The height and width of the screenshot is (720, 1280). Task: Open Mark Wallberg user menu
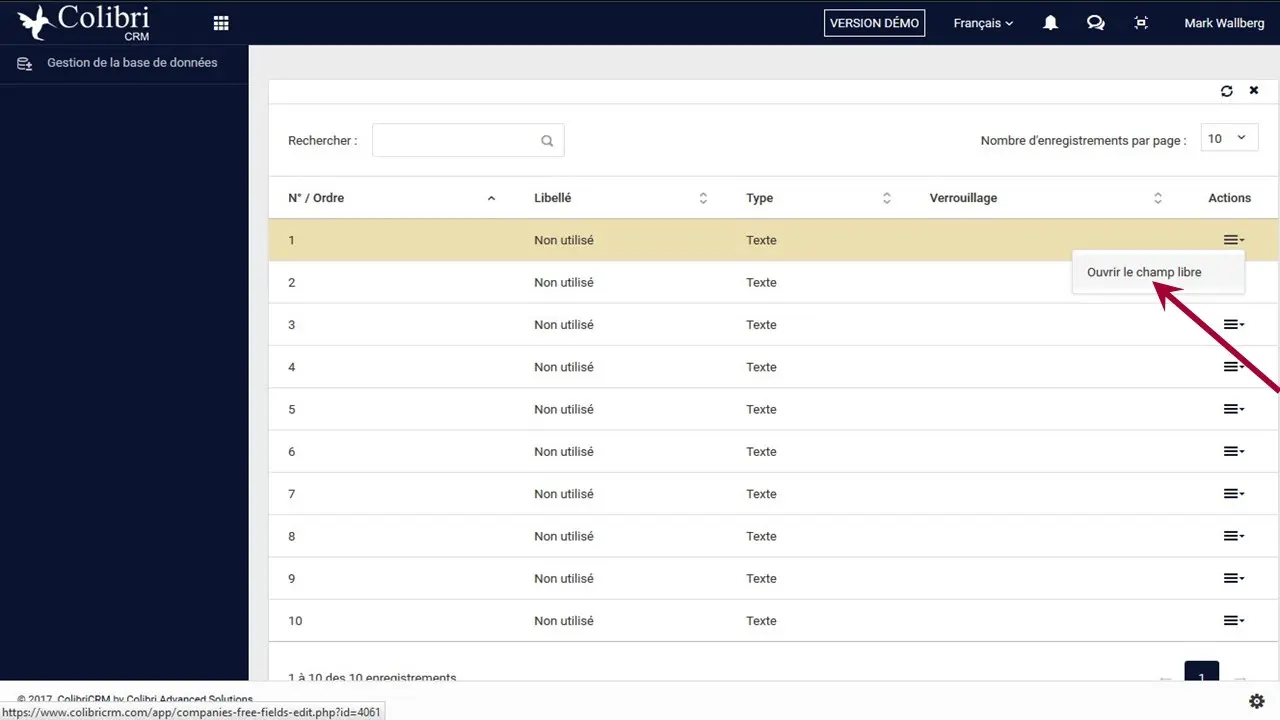pos(1224,23)
